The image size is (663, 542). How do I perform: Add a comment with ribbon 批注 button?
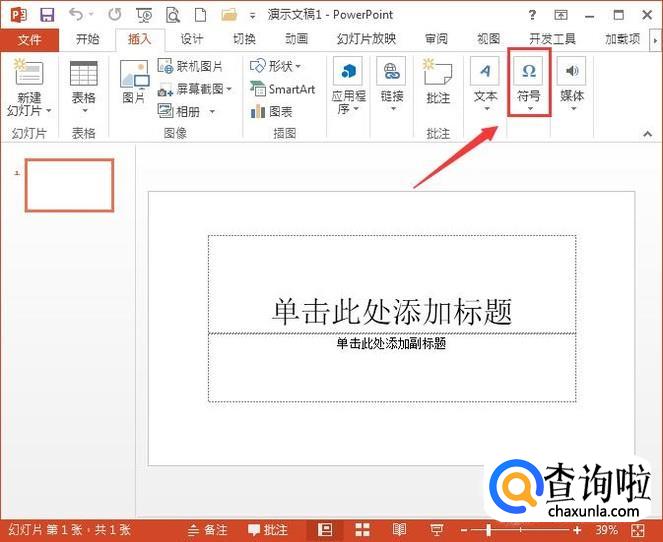tap(438, 82)
